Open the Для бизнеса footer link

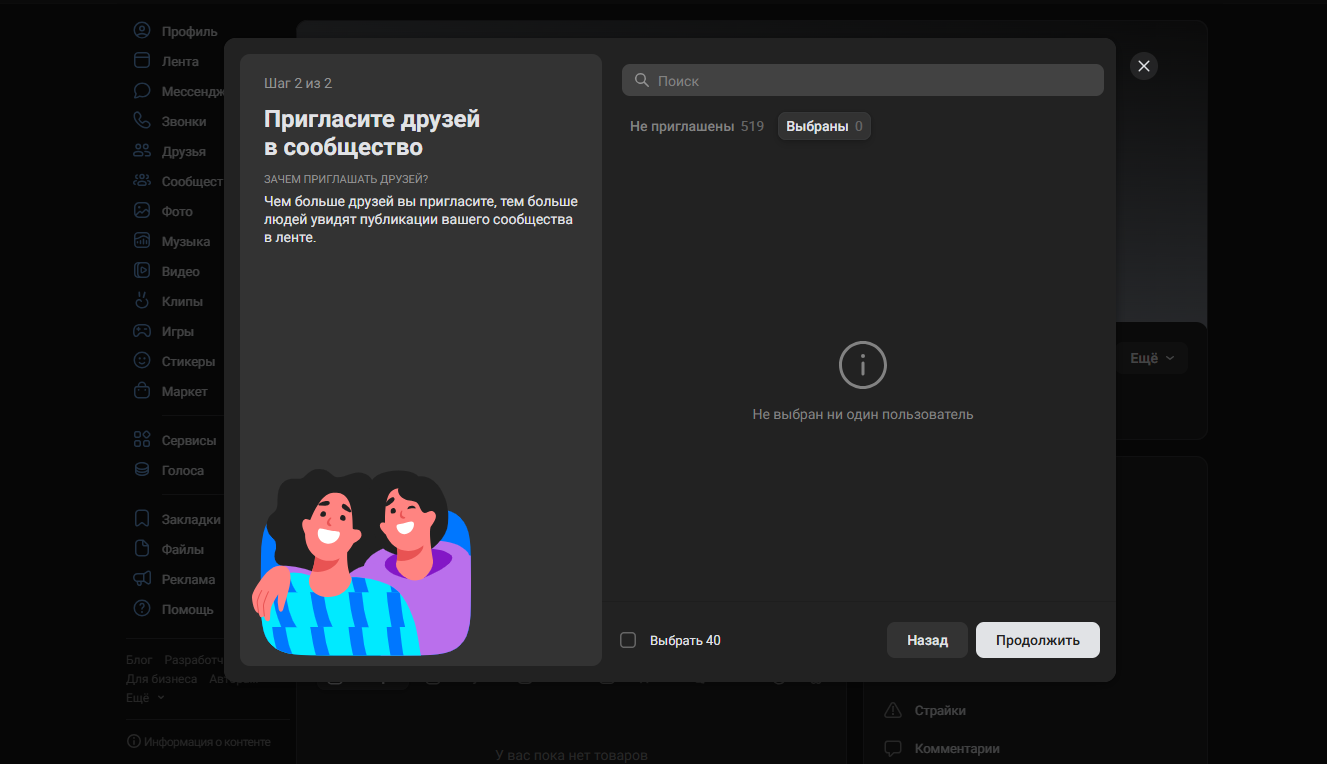click(162, 679)
